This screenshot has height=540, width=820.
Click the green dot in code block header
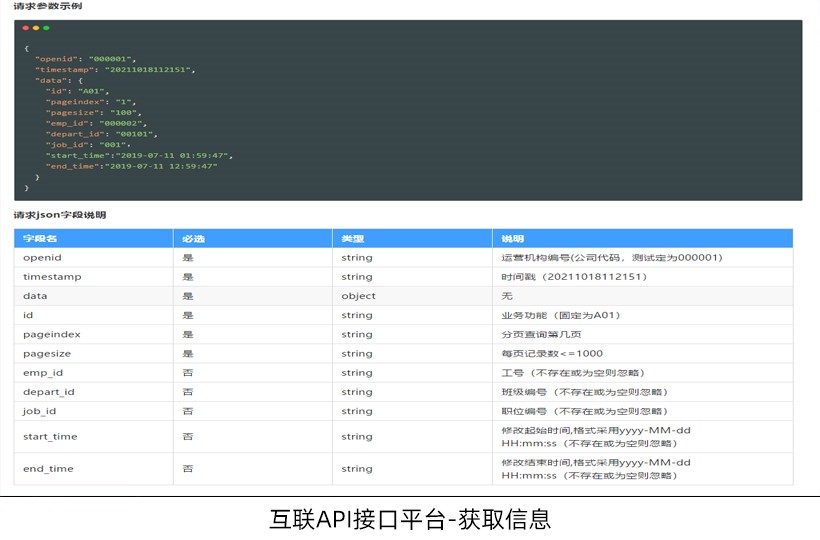[46, 28]
